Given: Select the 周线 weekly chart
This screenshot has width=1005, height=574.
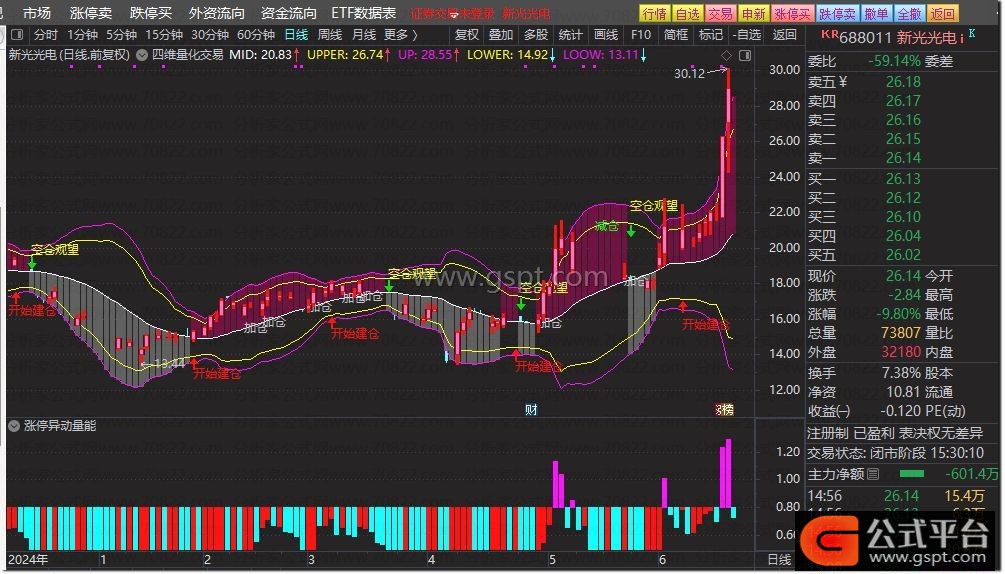Looking at the screenshot, I should coord(330,35).
